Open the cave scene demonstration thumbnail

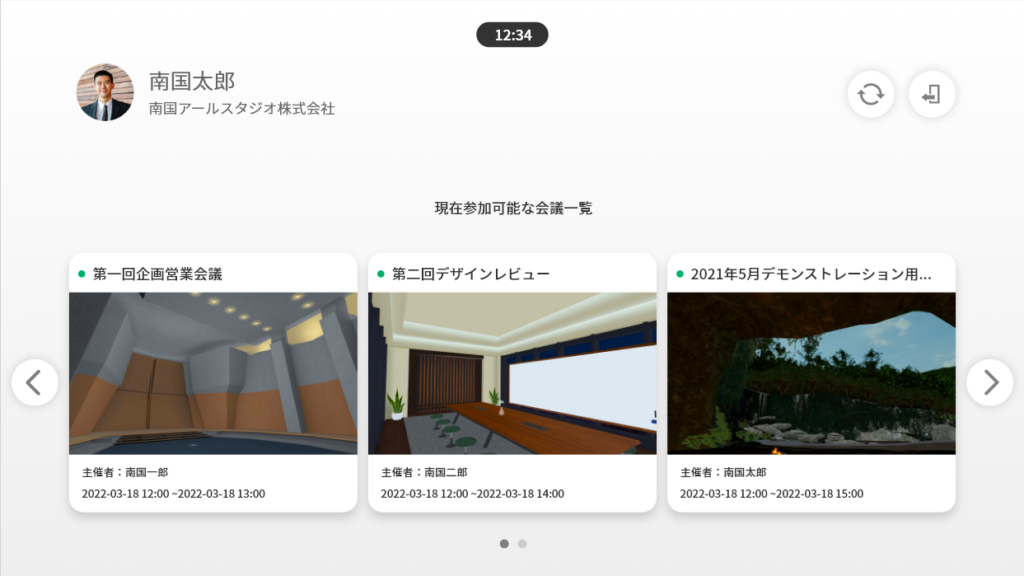[811, 373]
